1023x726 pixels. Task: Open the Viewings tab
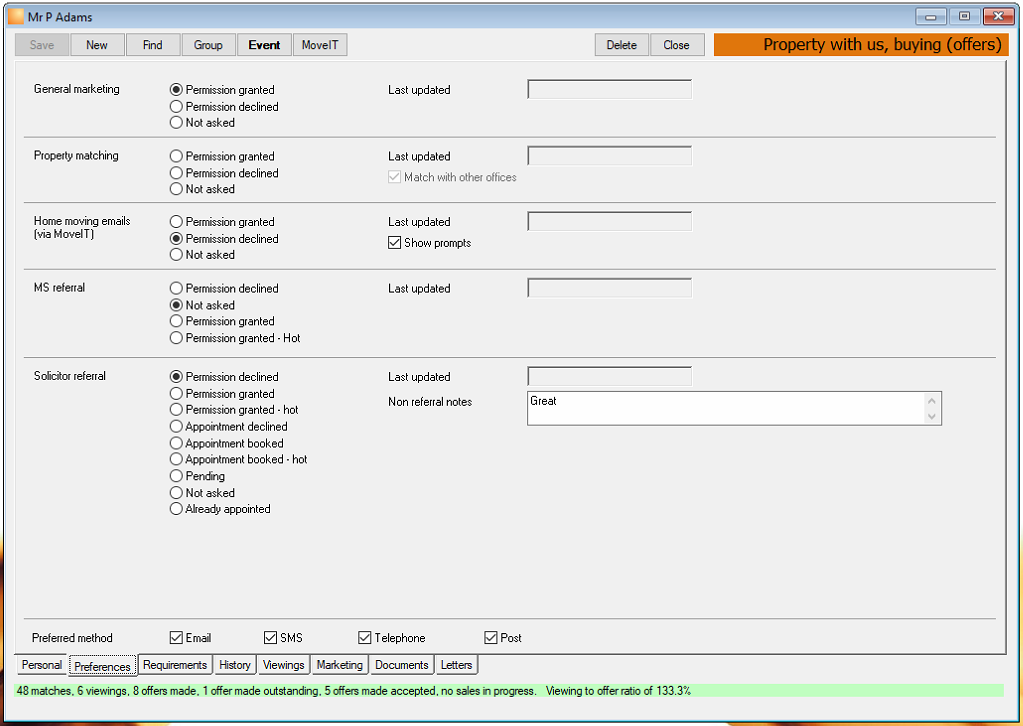point(283,665)
